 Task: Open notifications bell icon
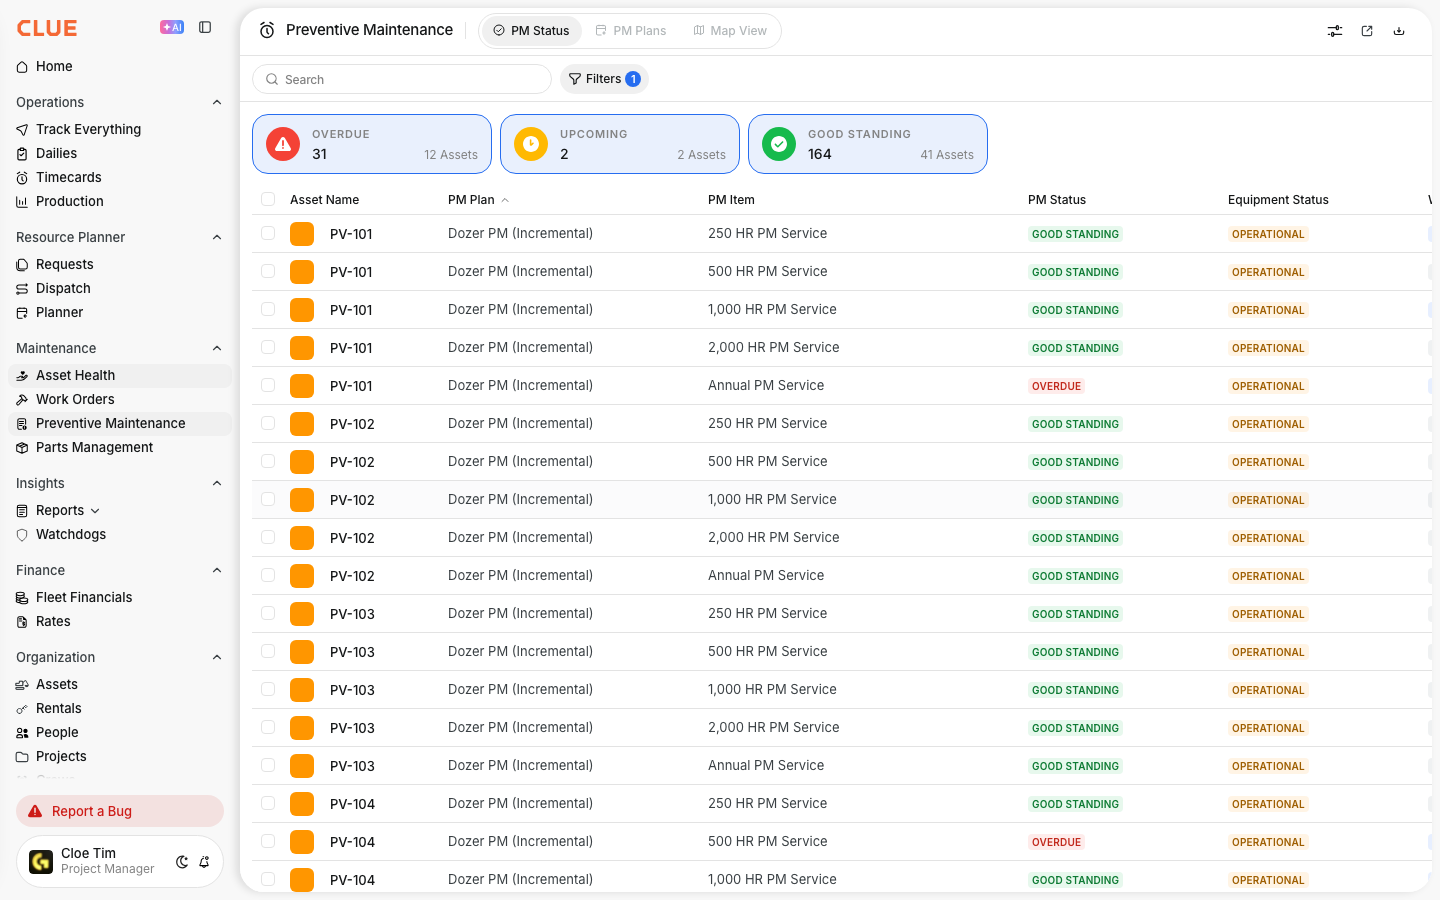coord(204,862)
